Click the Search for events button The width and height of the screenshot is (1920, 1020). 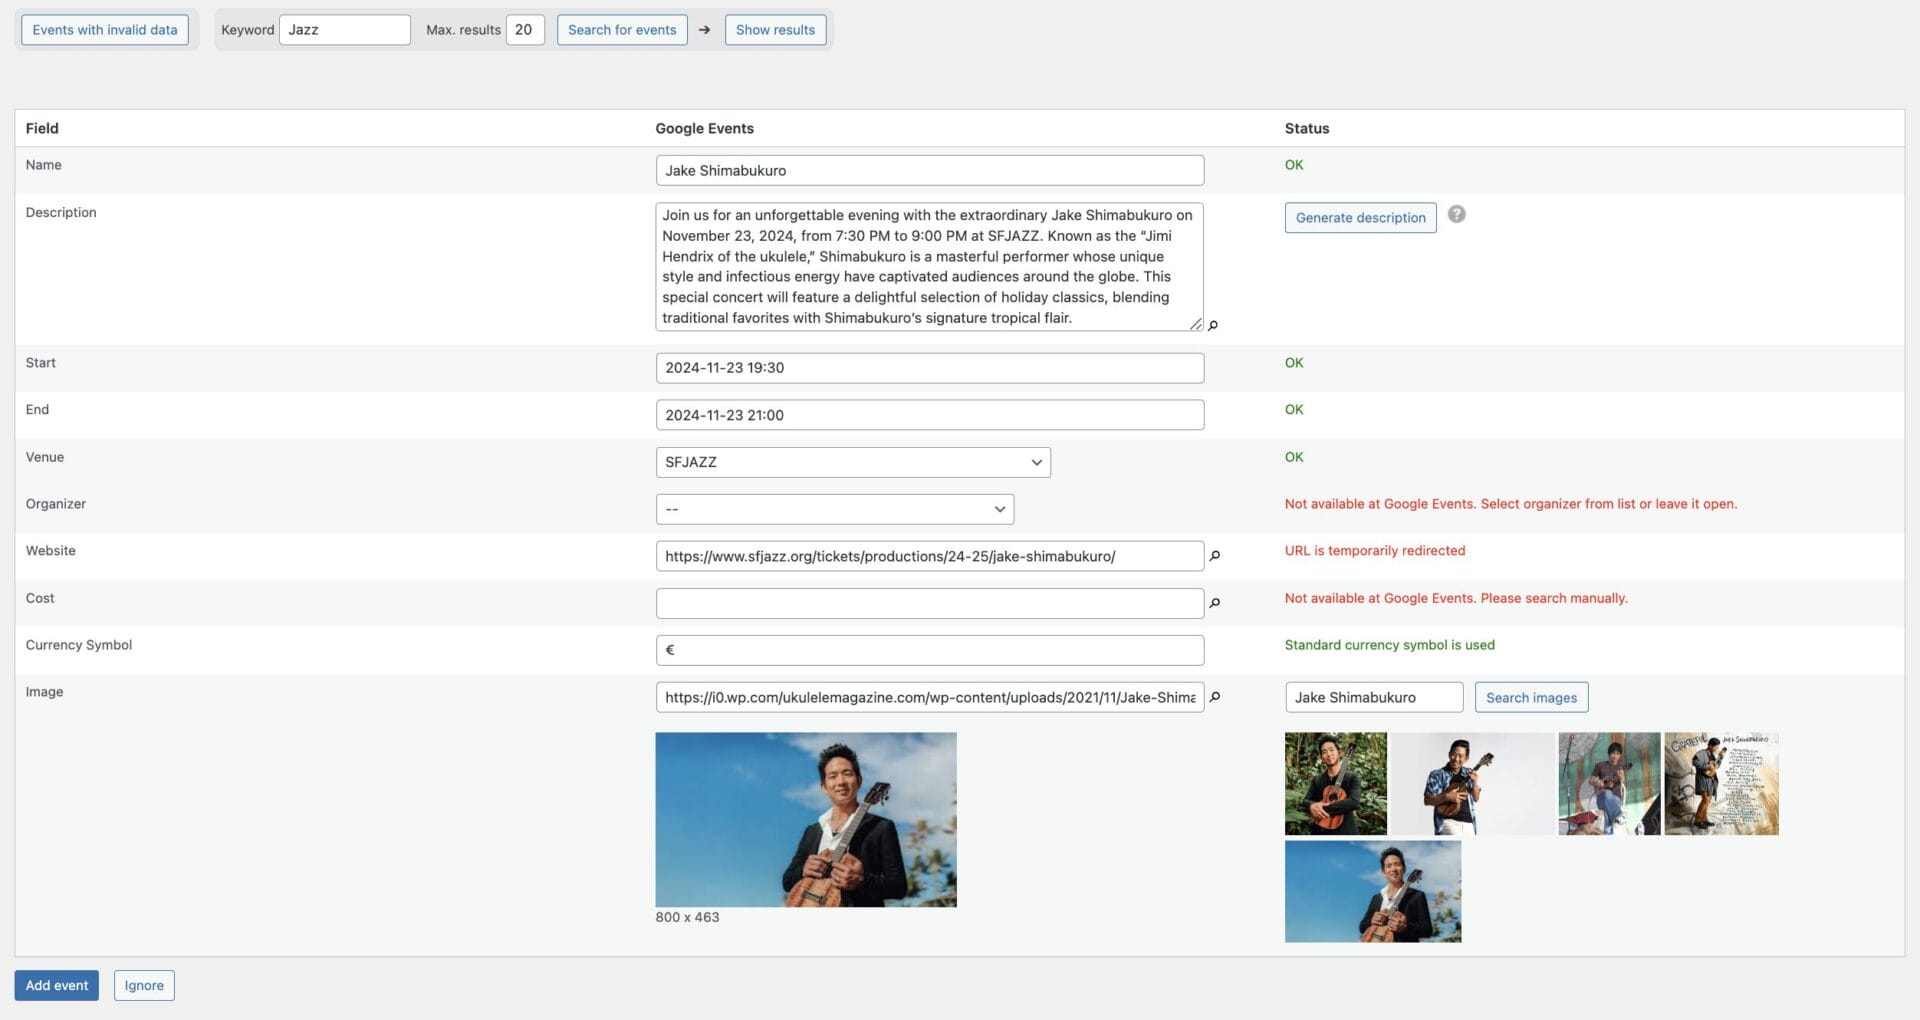coord(622,30)
